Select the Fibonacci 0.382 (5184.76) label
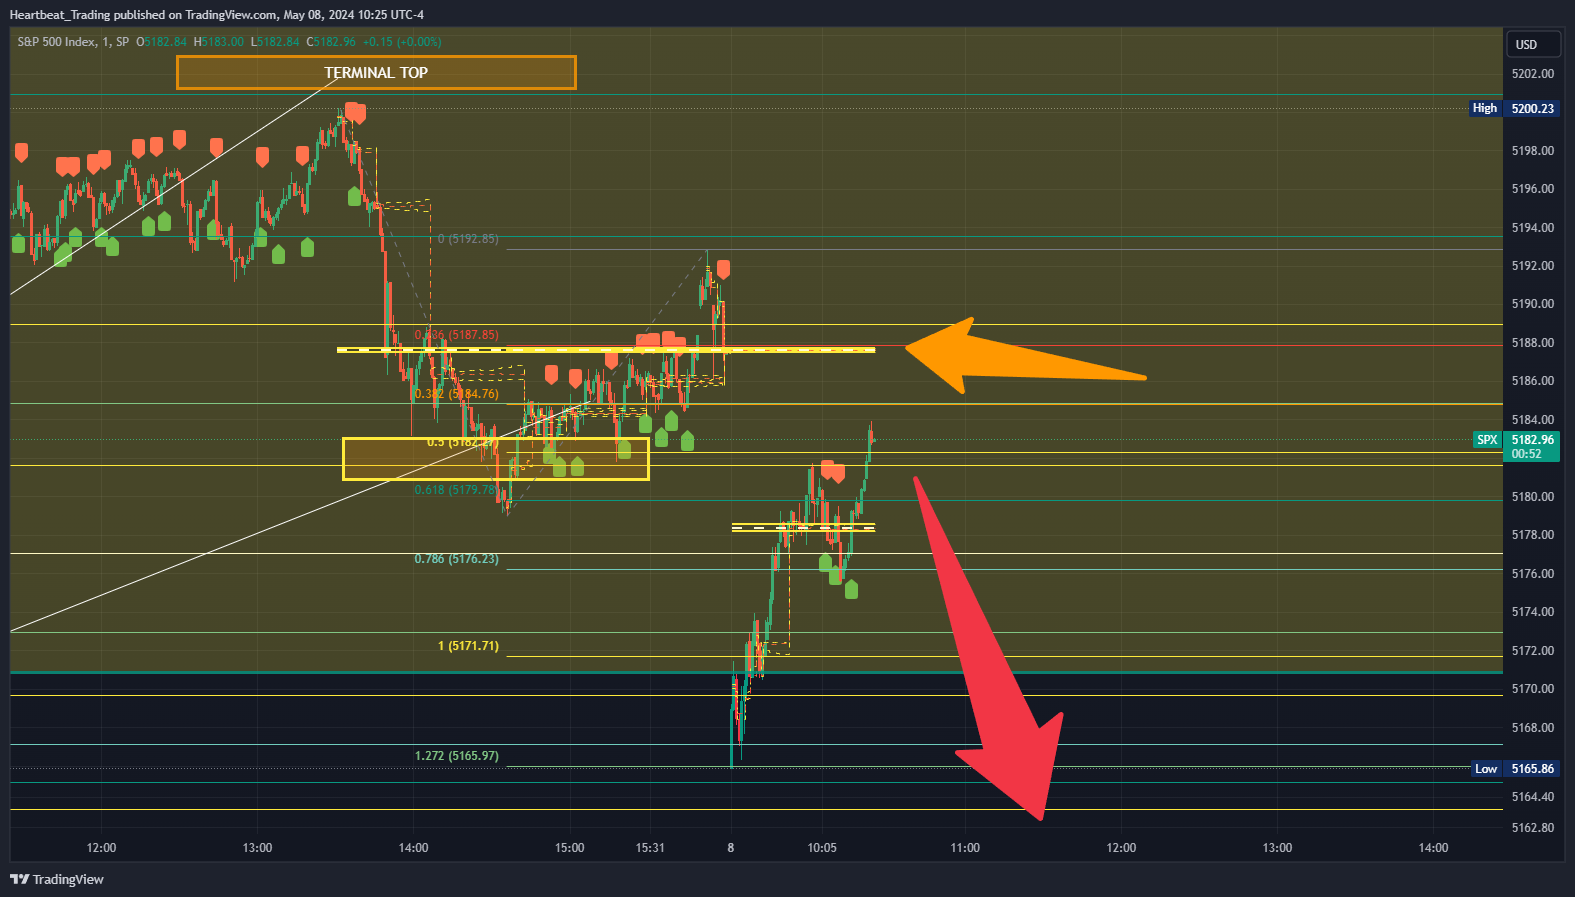Viewport: 1575px width, 897px height. click(456, 394)
